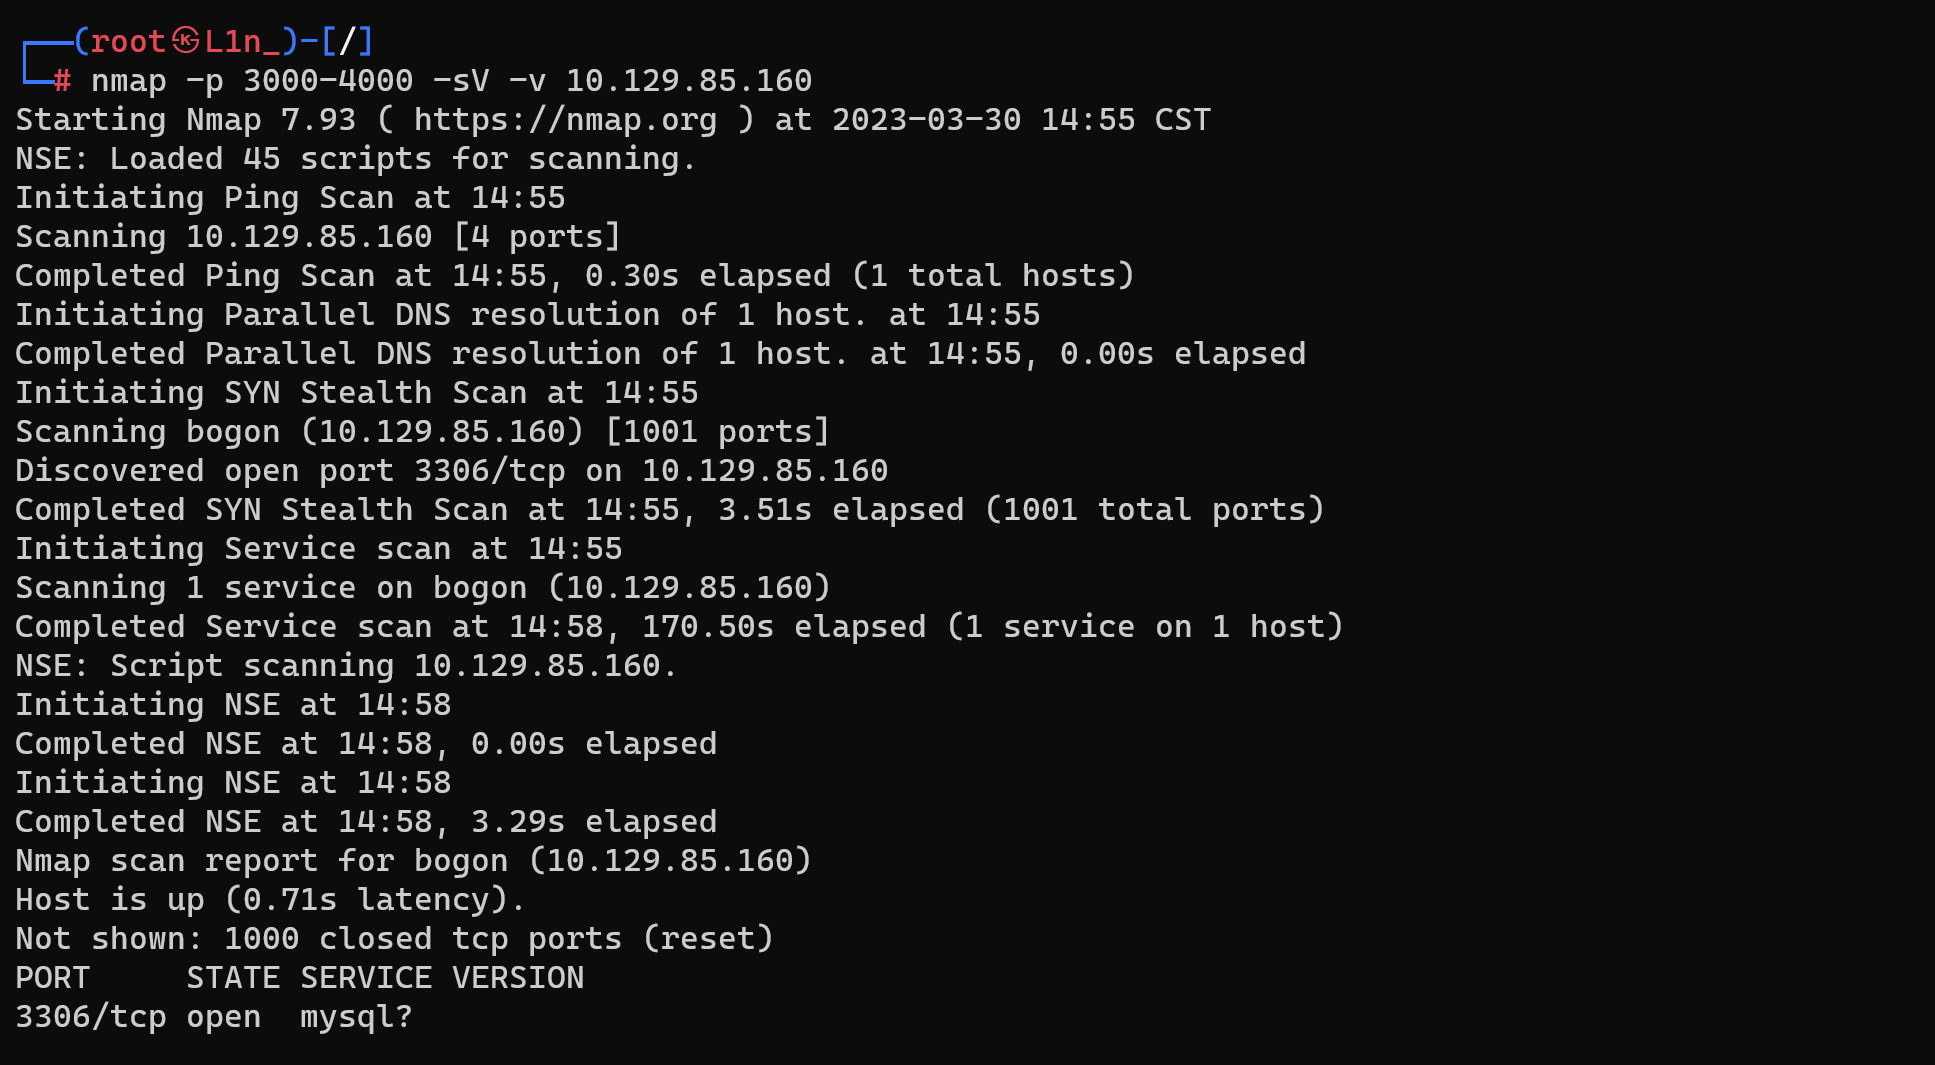
Task: Click the 'L1n_' hostname in the prompt
Action: click(242, 41)
